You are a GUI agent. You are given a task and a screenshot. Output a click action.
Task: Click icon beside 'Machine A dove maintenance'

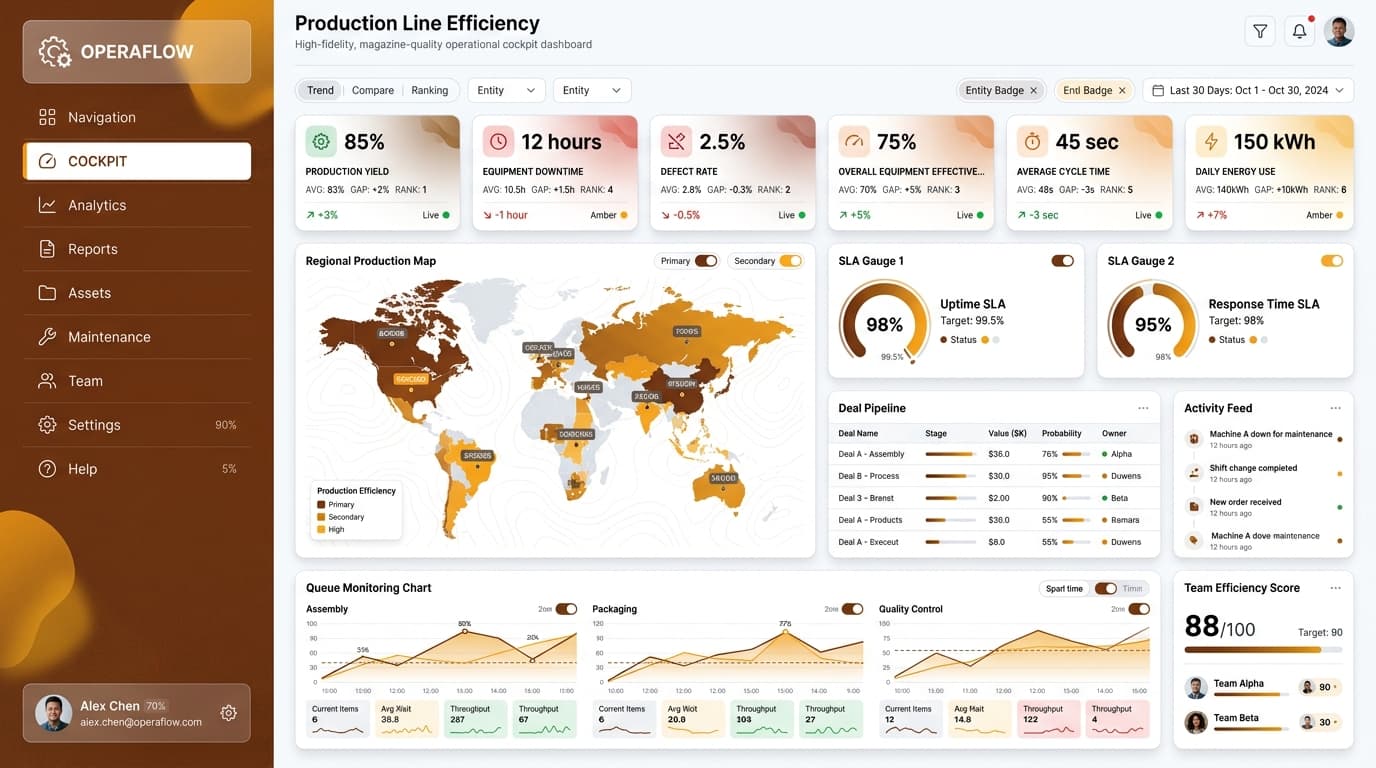(x=1193, y=541)
